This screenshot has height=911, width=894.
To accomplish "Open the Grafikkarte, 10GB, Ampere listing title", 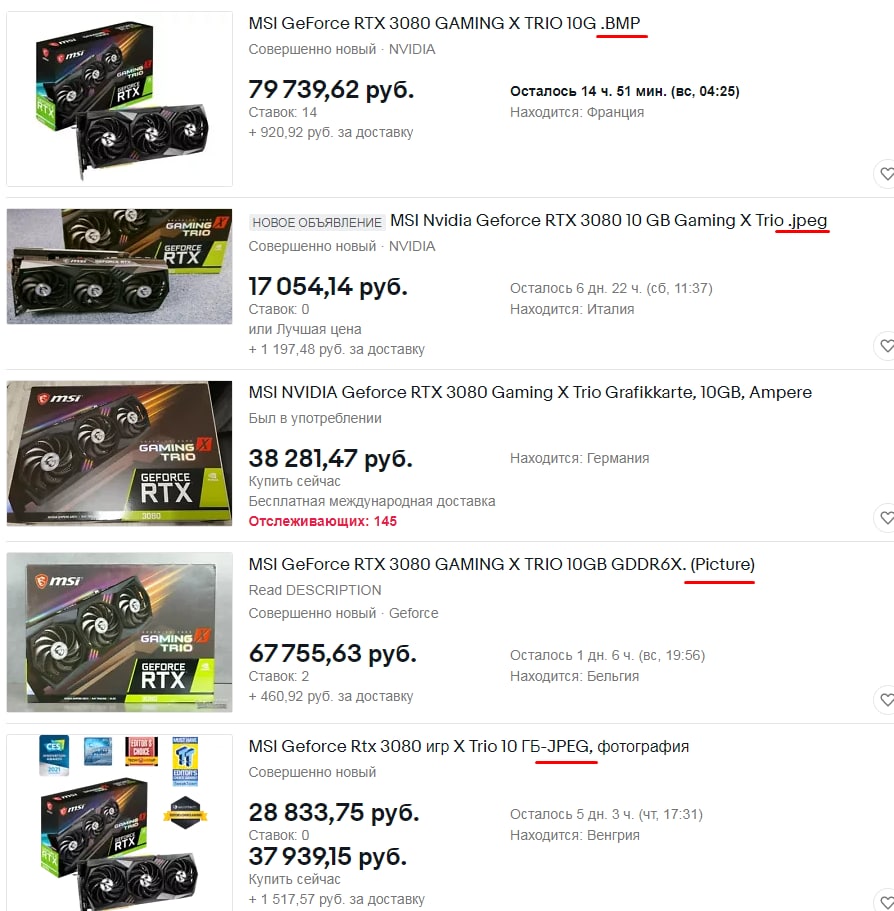I will pyautogui.click(x=530, y=393).
